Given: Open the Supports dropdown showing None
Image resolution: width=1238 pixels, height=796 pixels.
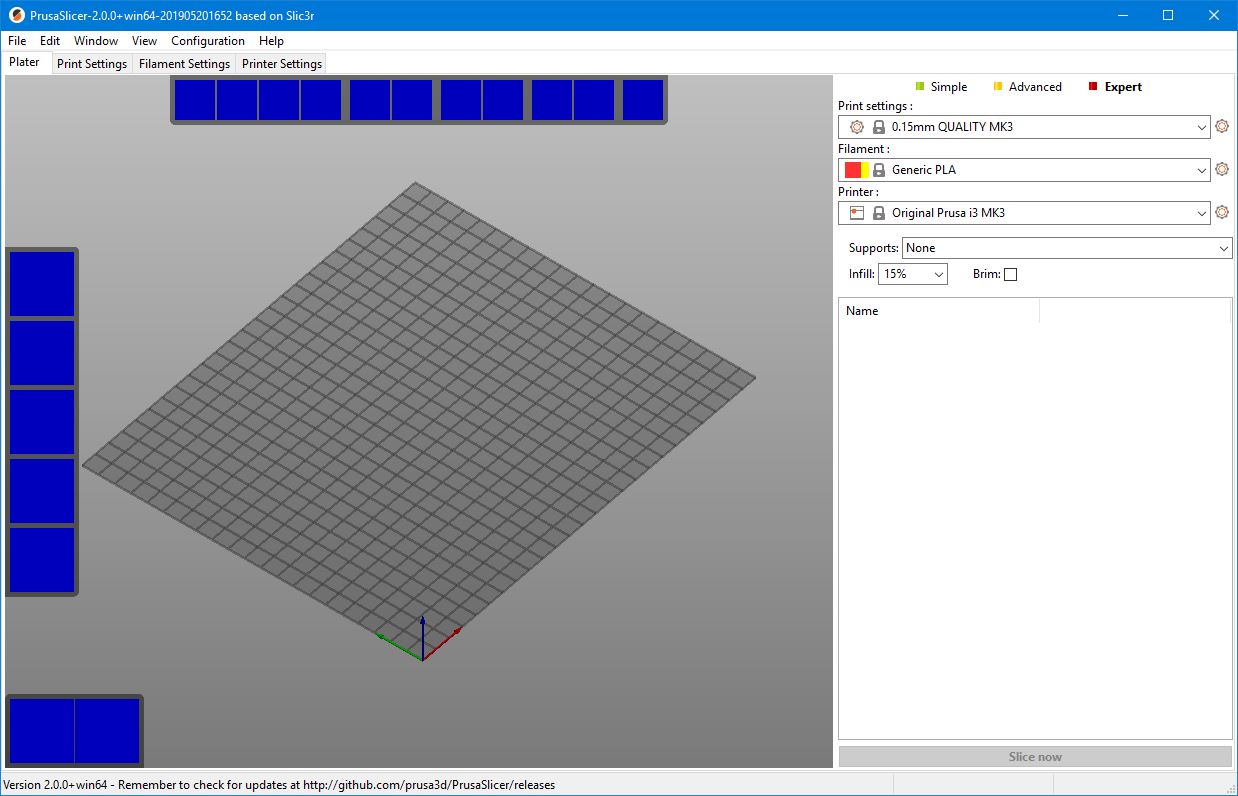Looking at the screenshot, I should tap(1067, 248).
